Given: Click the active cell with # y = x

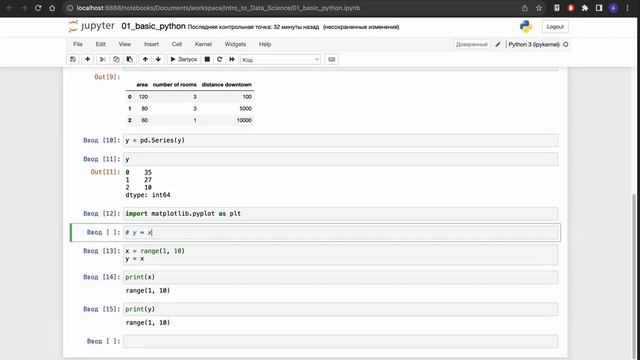Looking at the screenshot, I should click(341, 232).
